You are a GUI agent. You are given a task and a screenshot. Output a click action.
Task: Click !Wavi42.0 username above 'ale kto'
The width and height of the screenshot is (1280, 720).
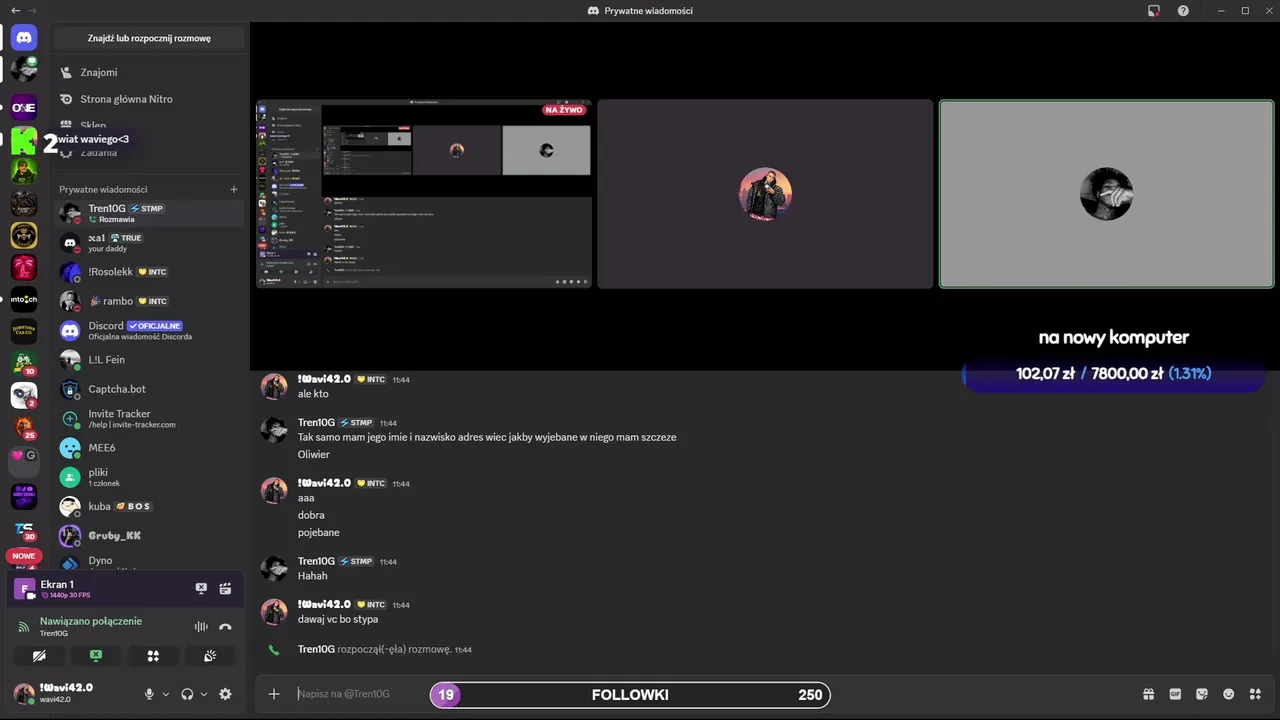click(x=324, y=379)
